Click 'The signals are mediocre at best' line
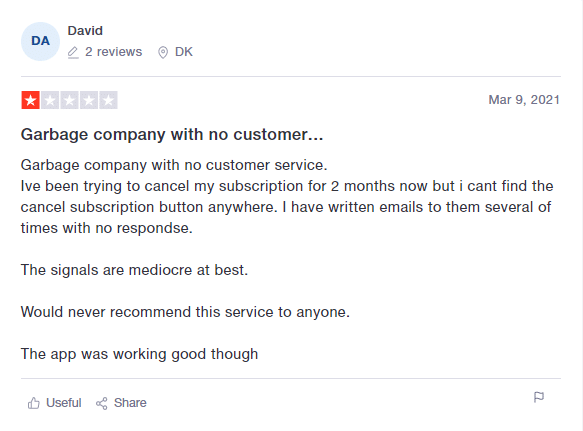 click(x=134, y=270)
